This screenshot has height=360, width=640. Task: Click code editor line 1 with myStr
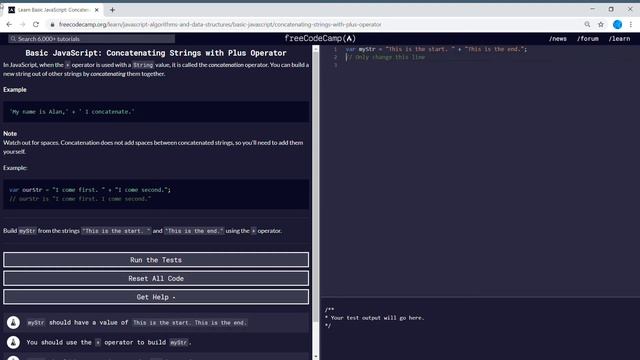436,49
